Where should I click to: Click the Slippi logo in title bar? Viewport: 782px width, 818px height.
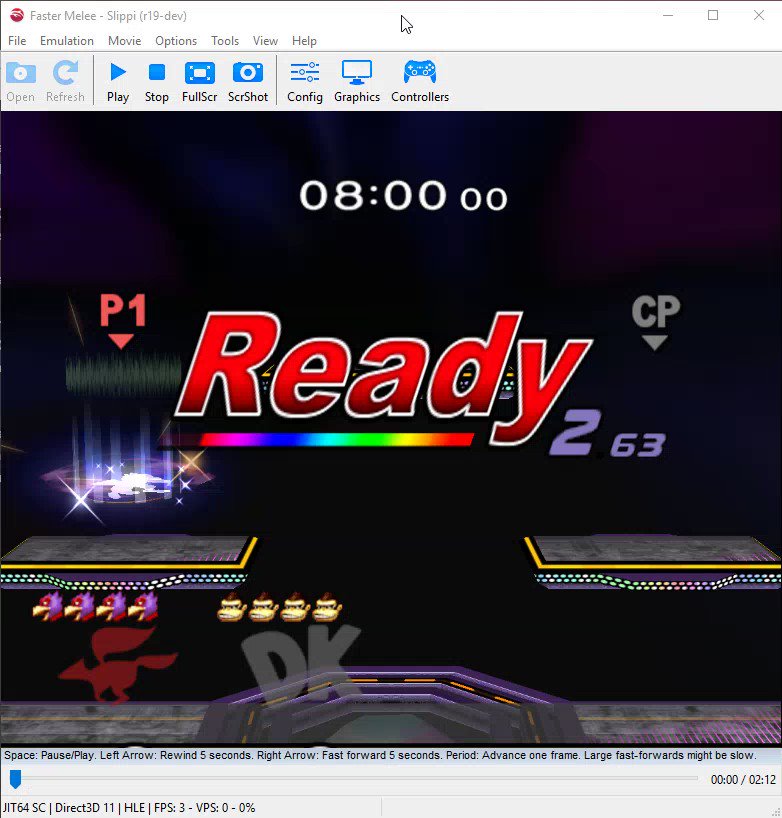point(17,16)
